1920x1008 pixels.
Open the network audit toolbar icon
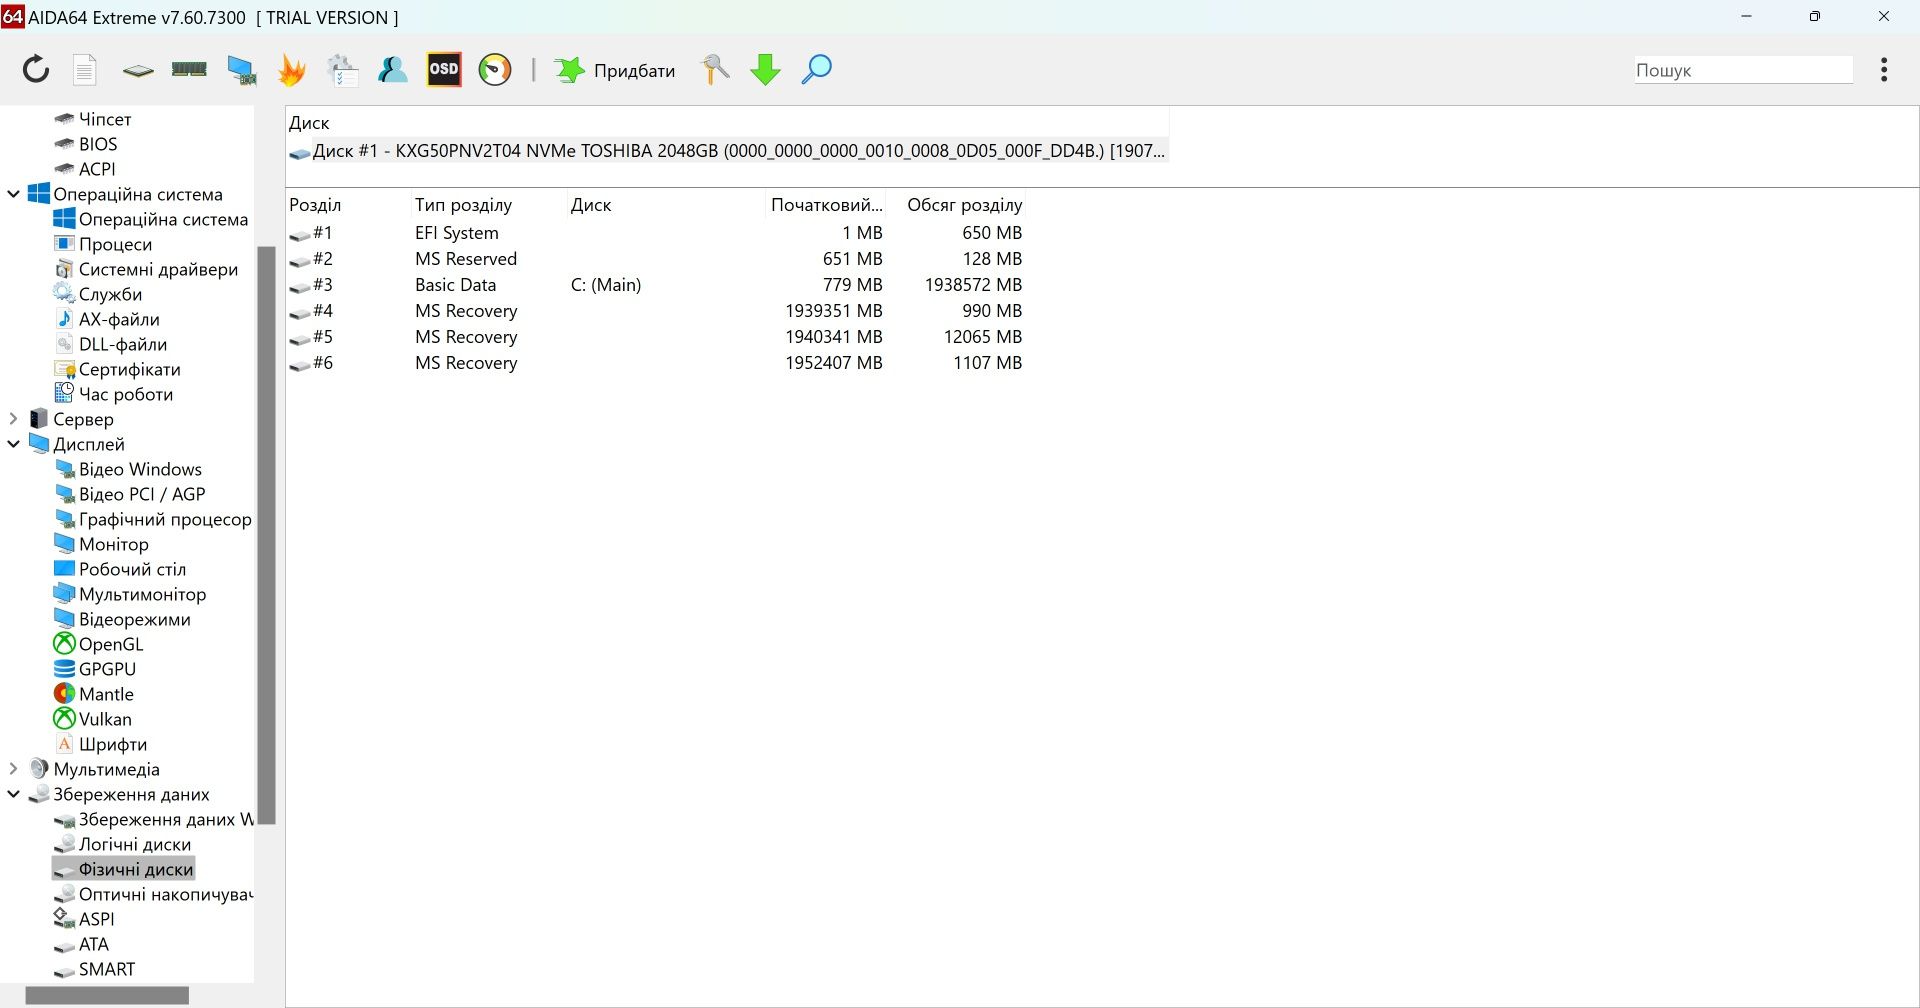[342, 70]
